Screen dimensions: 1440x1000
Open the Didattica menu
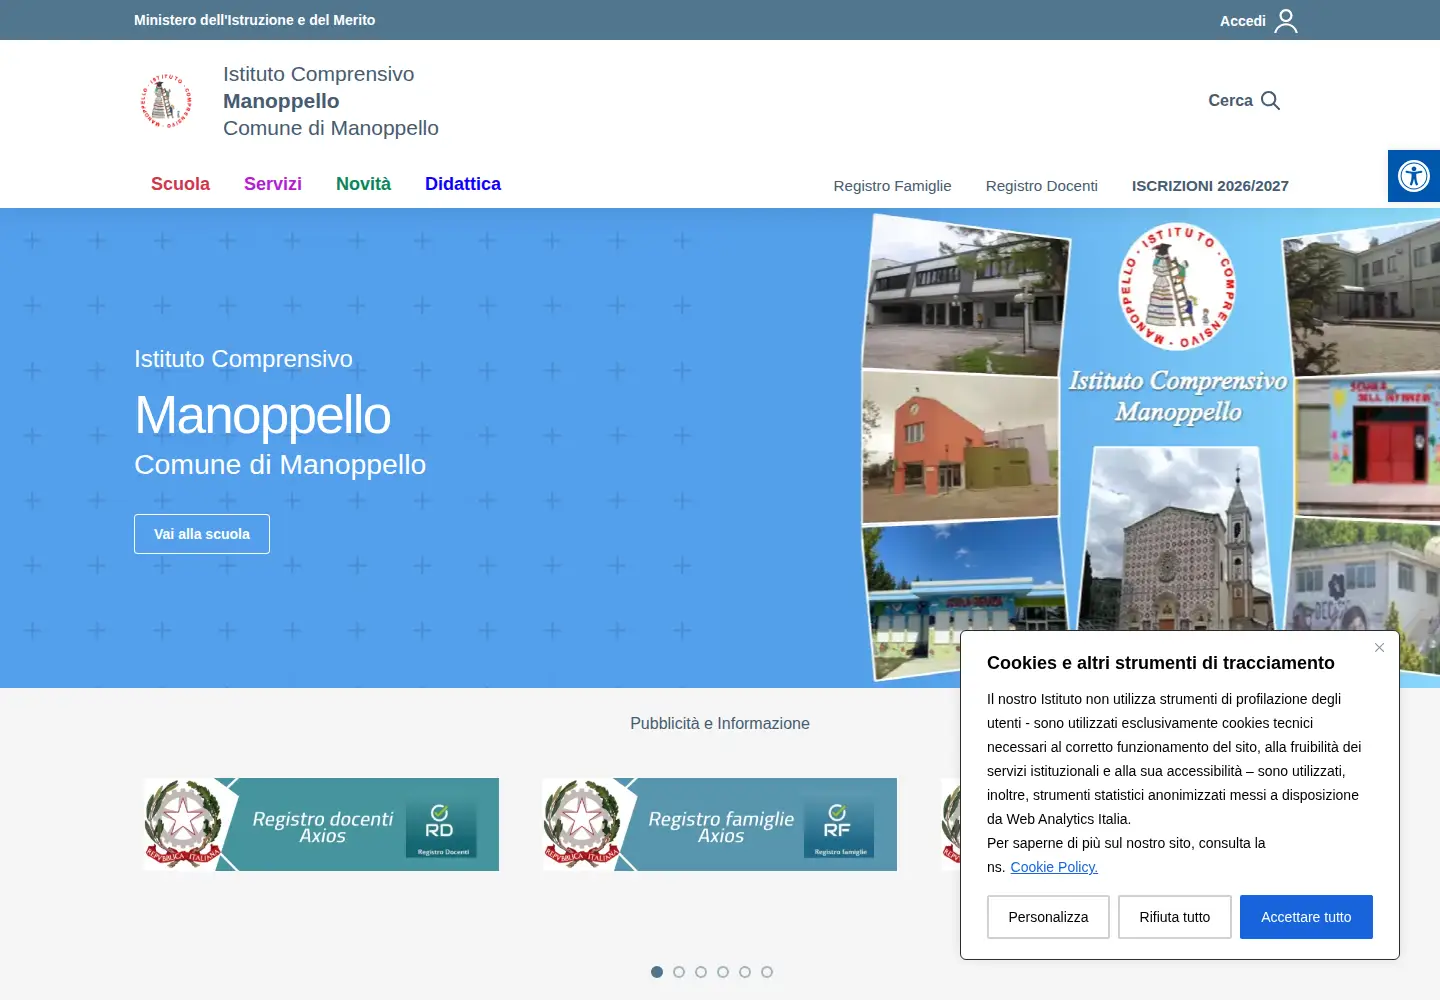coord(463,184)
